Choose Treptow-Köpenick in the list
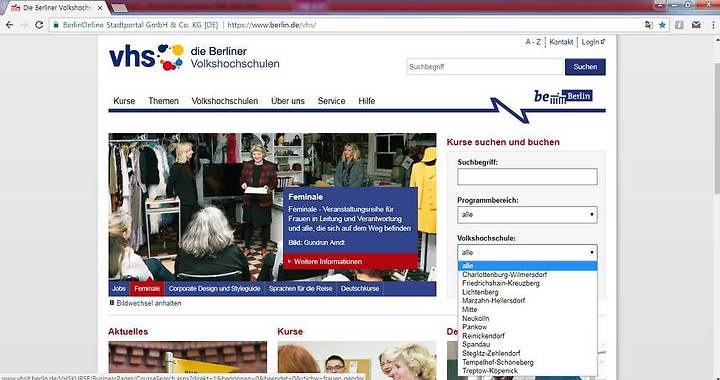The width and height of the screenshot is (720, 380). 527,371
